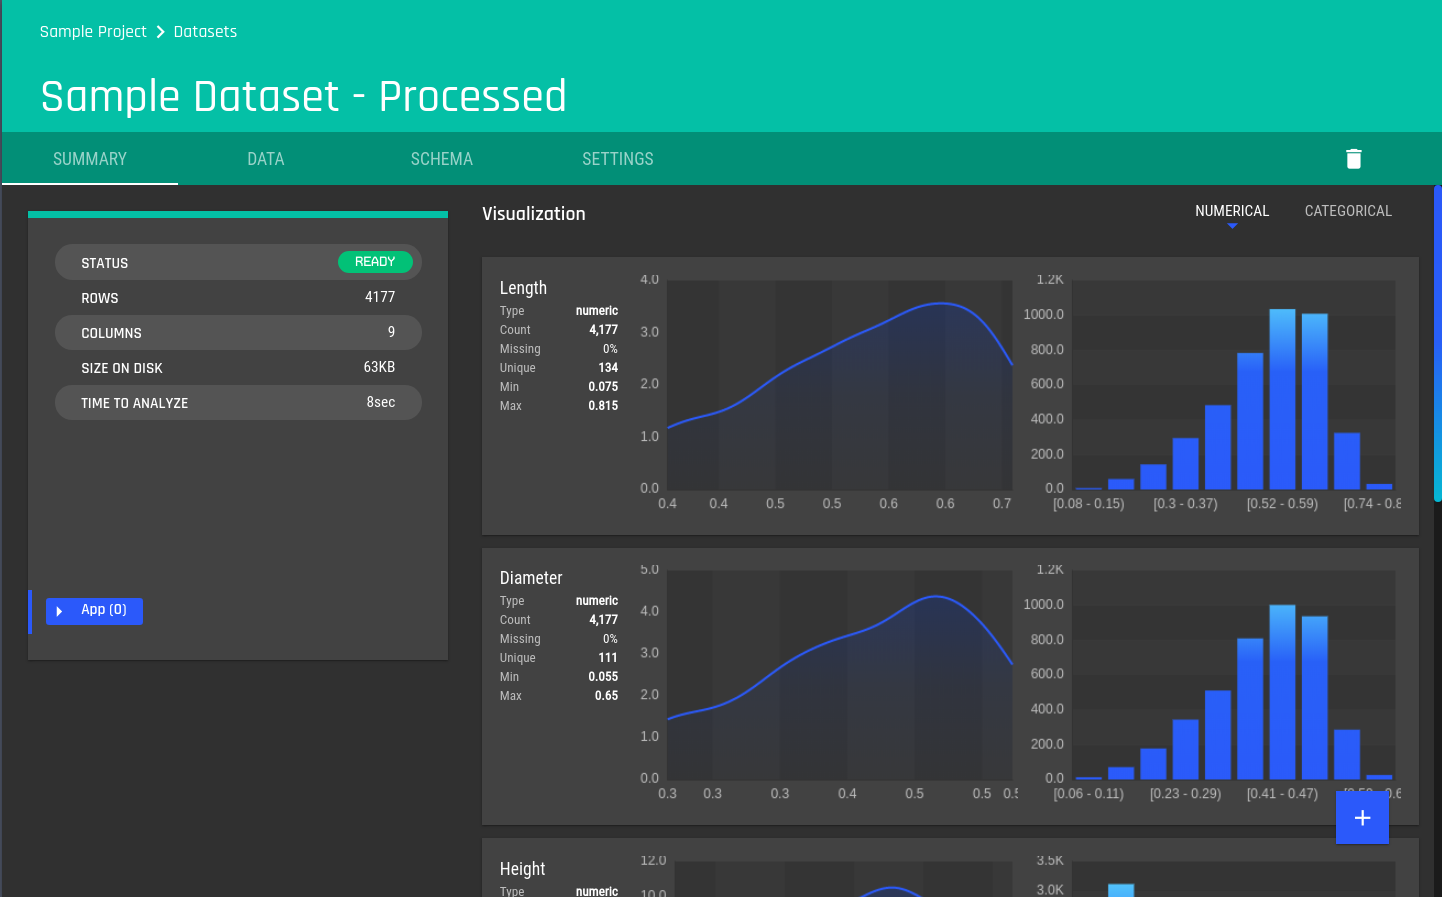Open the SCHEMA tab
Screen dimensions: 1442x897
click(x=441, y=158)
